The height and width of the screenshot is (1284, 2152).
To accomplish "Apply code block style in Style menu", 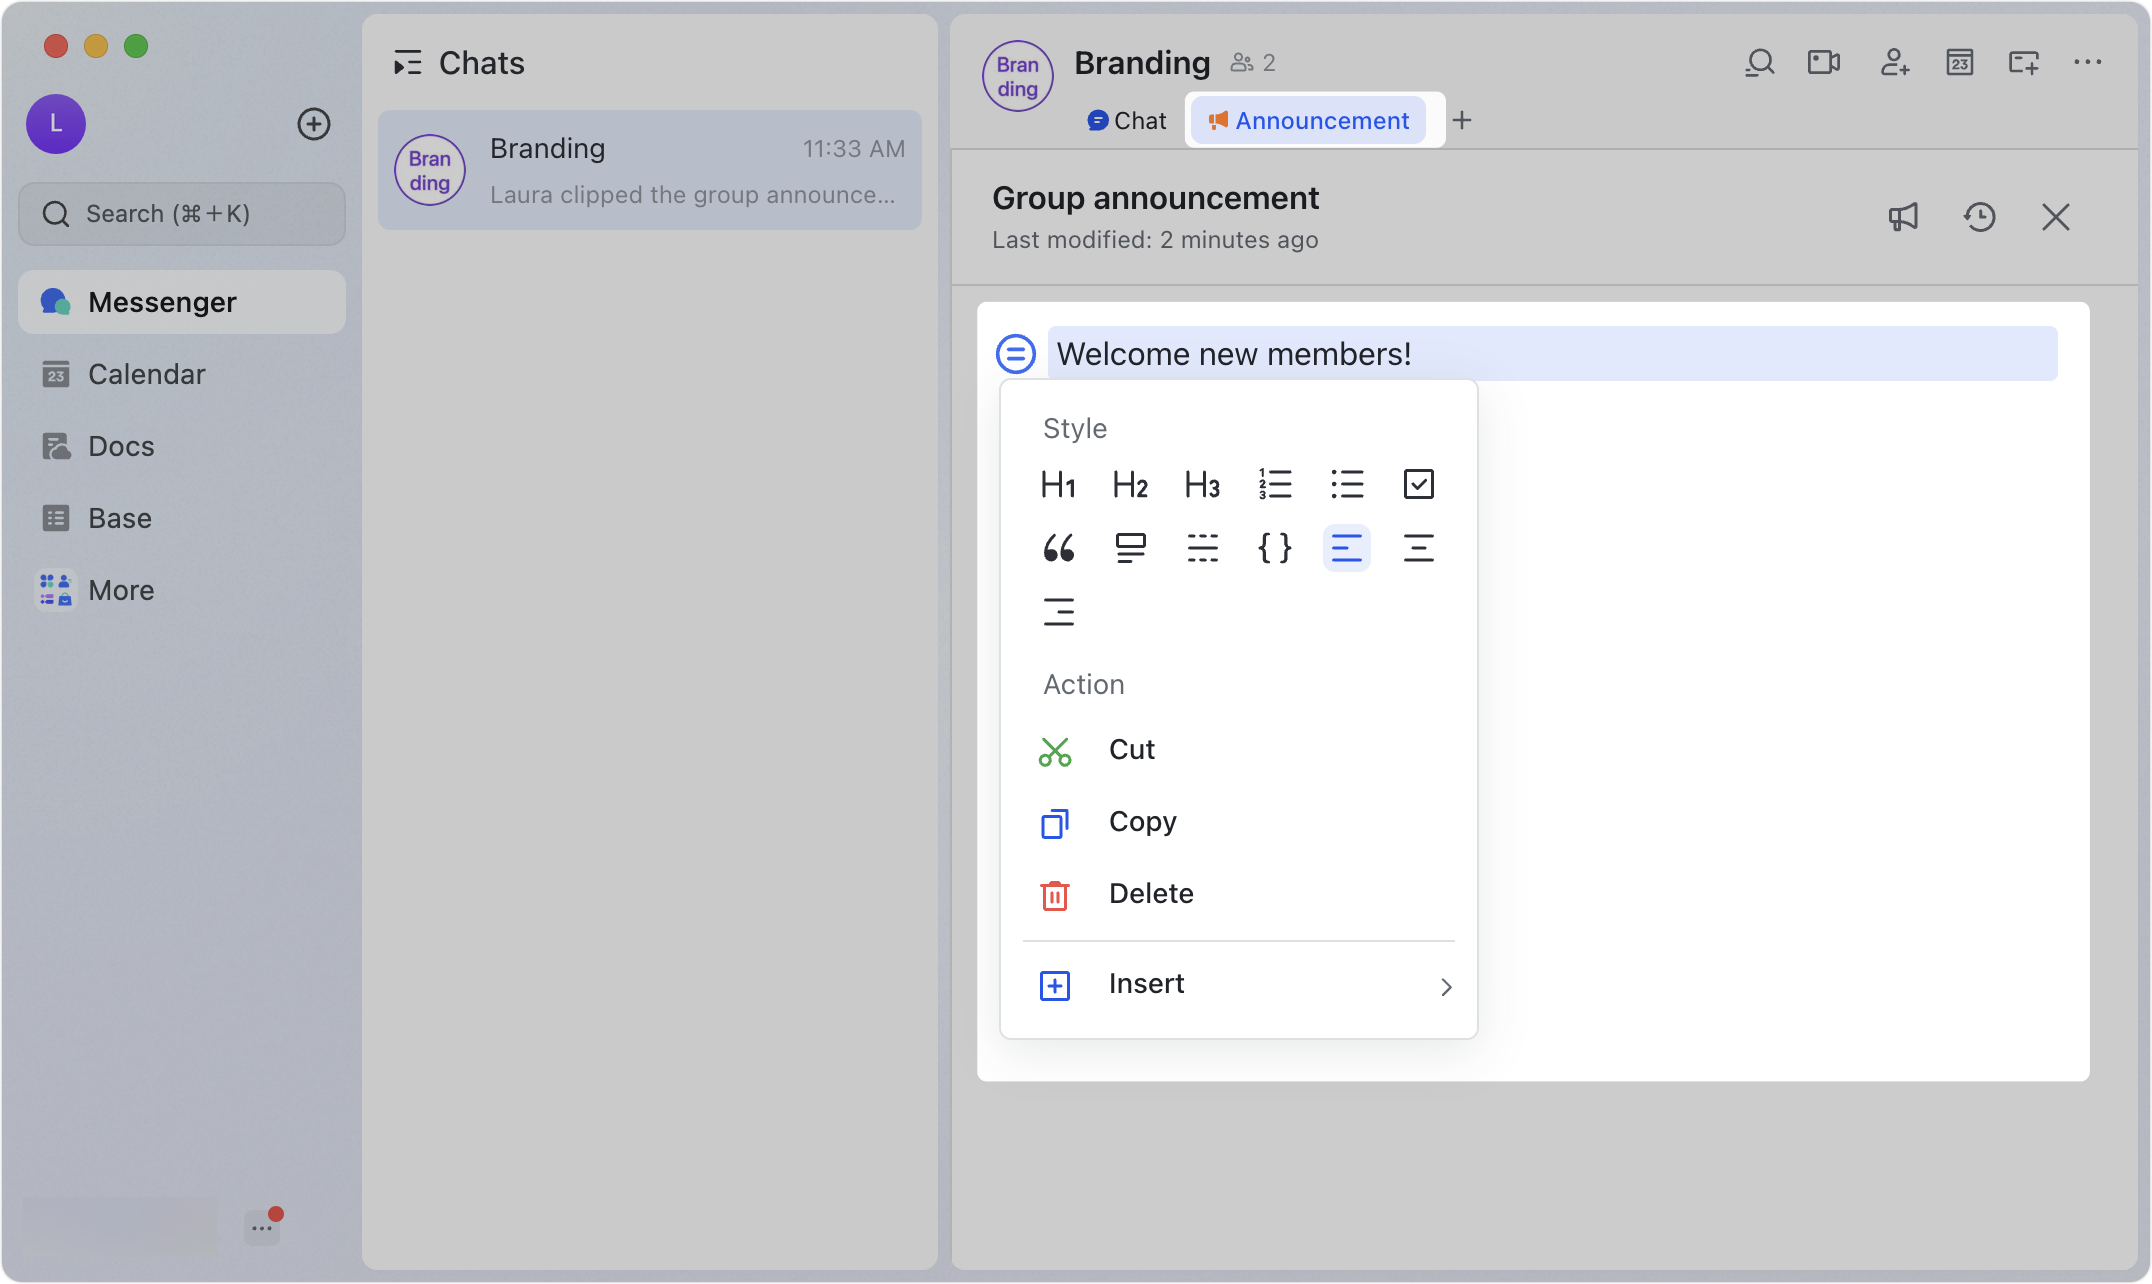I will coord(1274,547).
